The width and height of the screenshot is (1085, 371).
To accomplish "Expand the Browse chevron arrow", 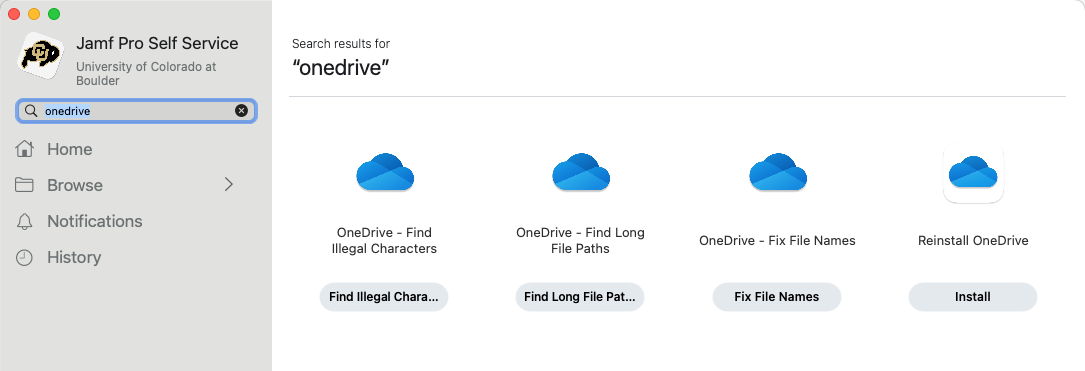I will click(x=229, y=185).
